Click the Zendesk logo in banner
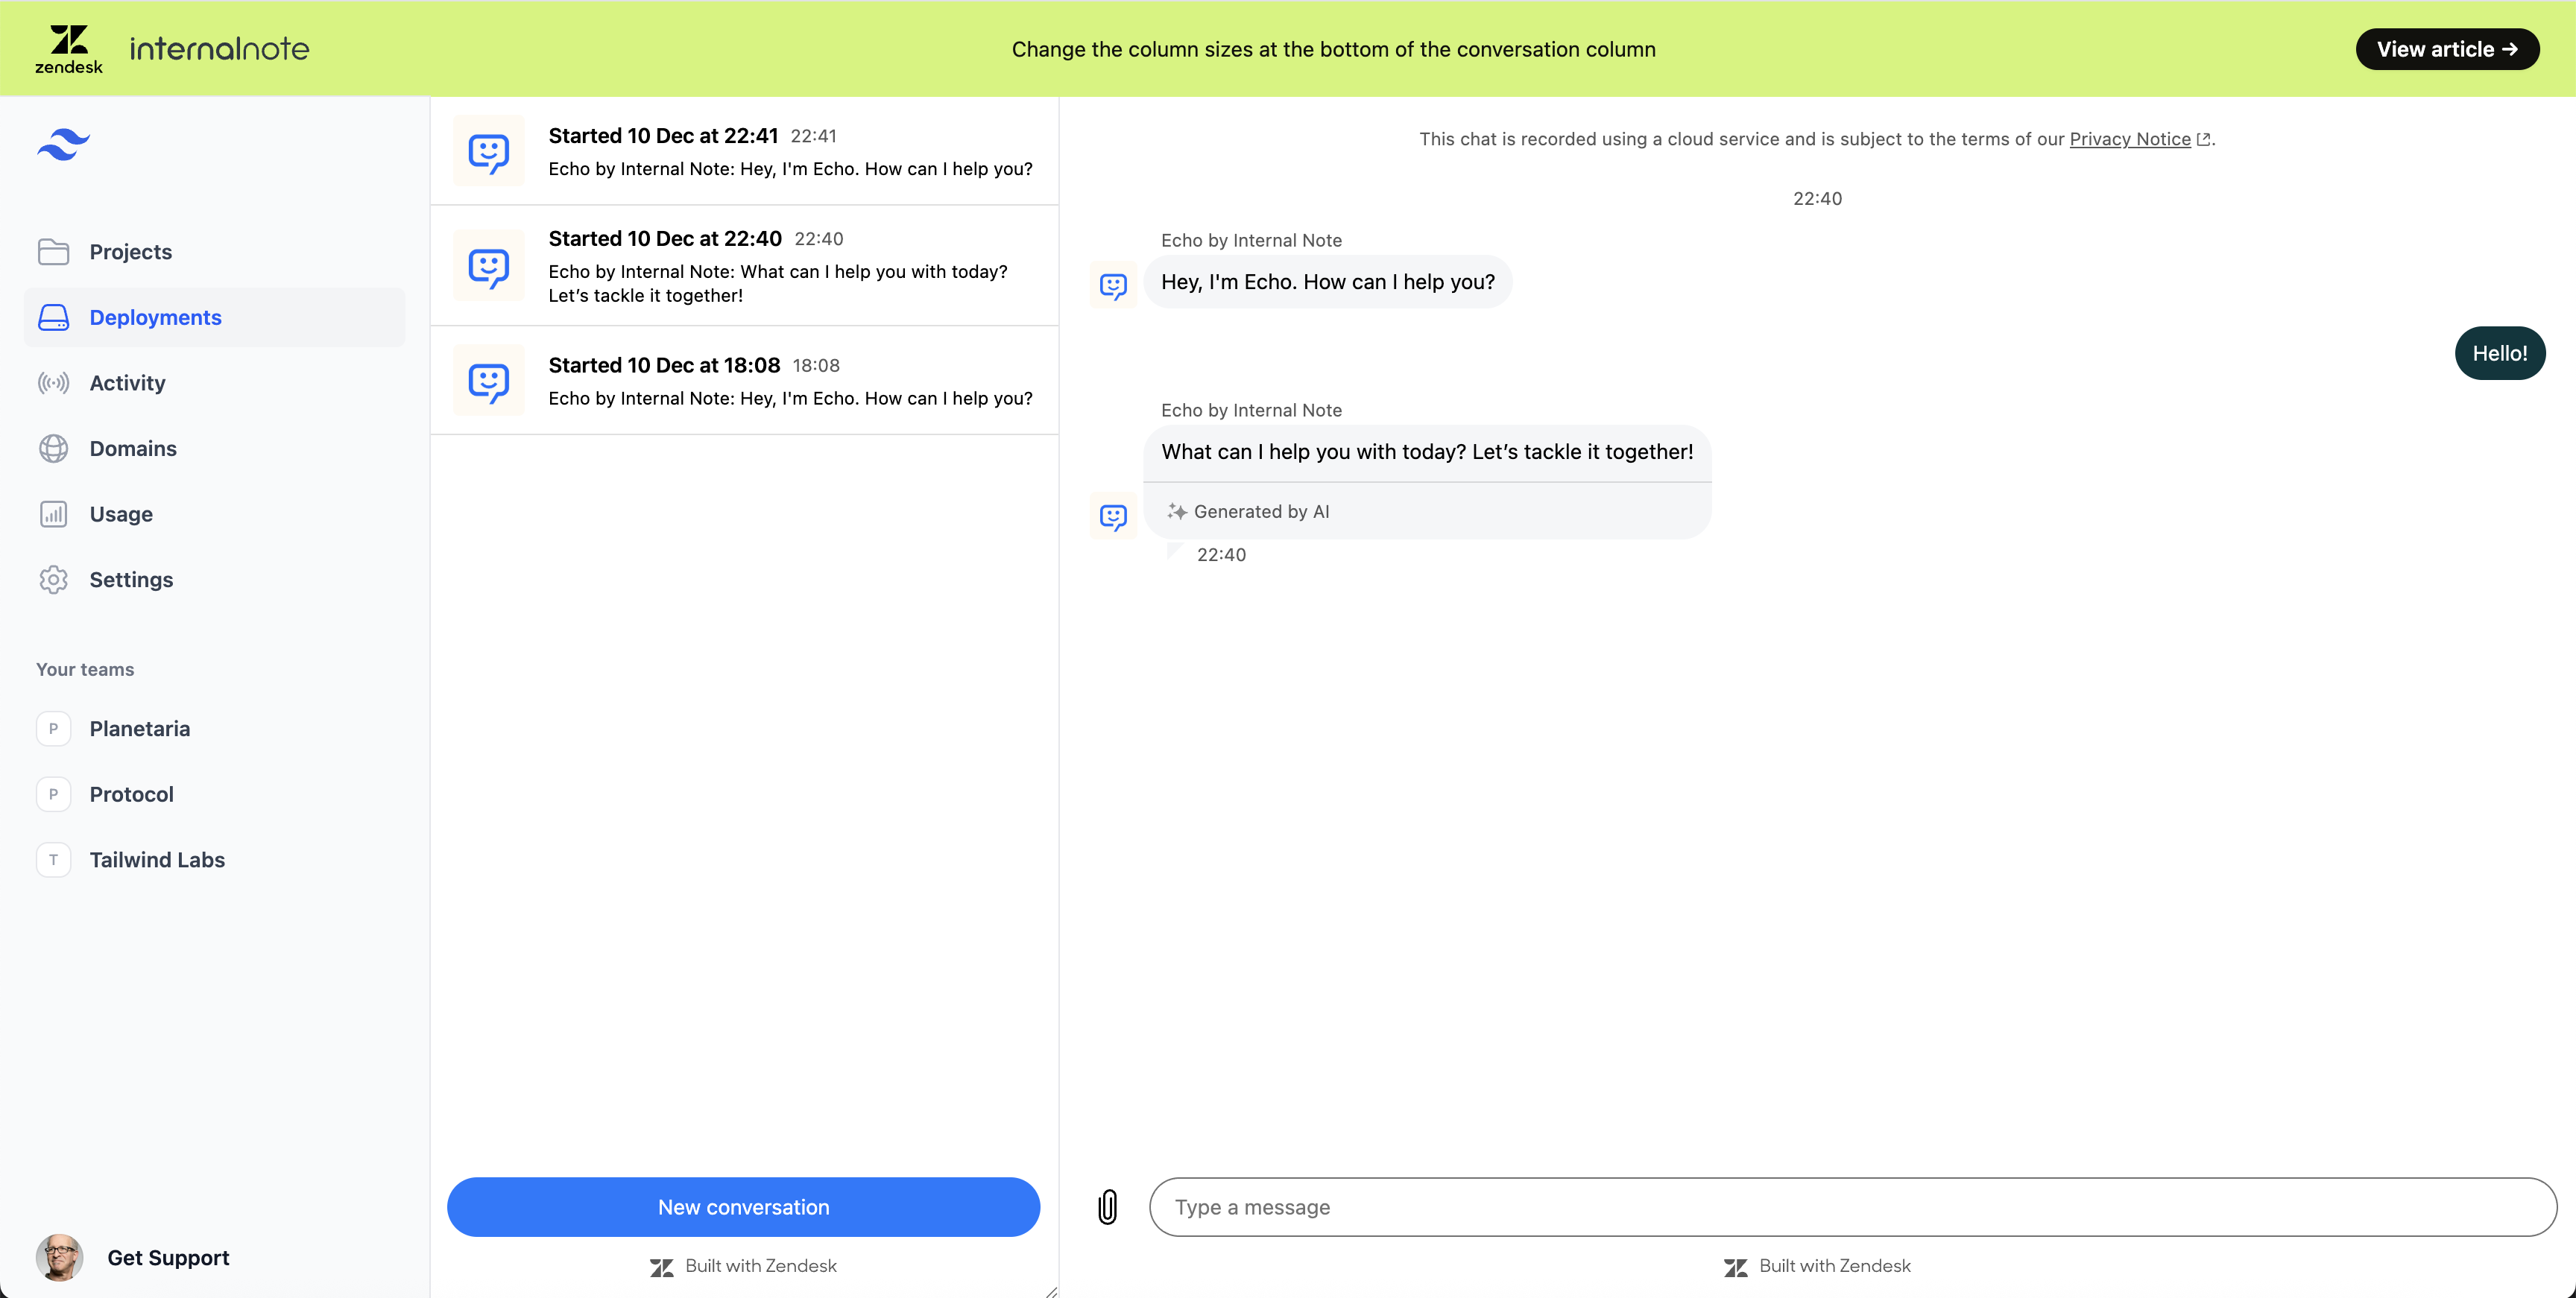Image resolution: width=2576 pixels, height=1298 pixels. [x=69, y=48]
